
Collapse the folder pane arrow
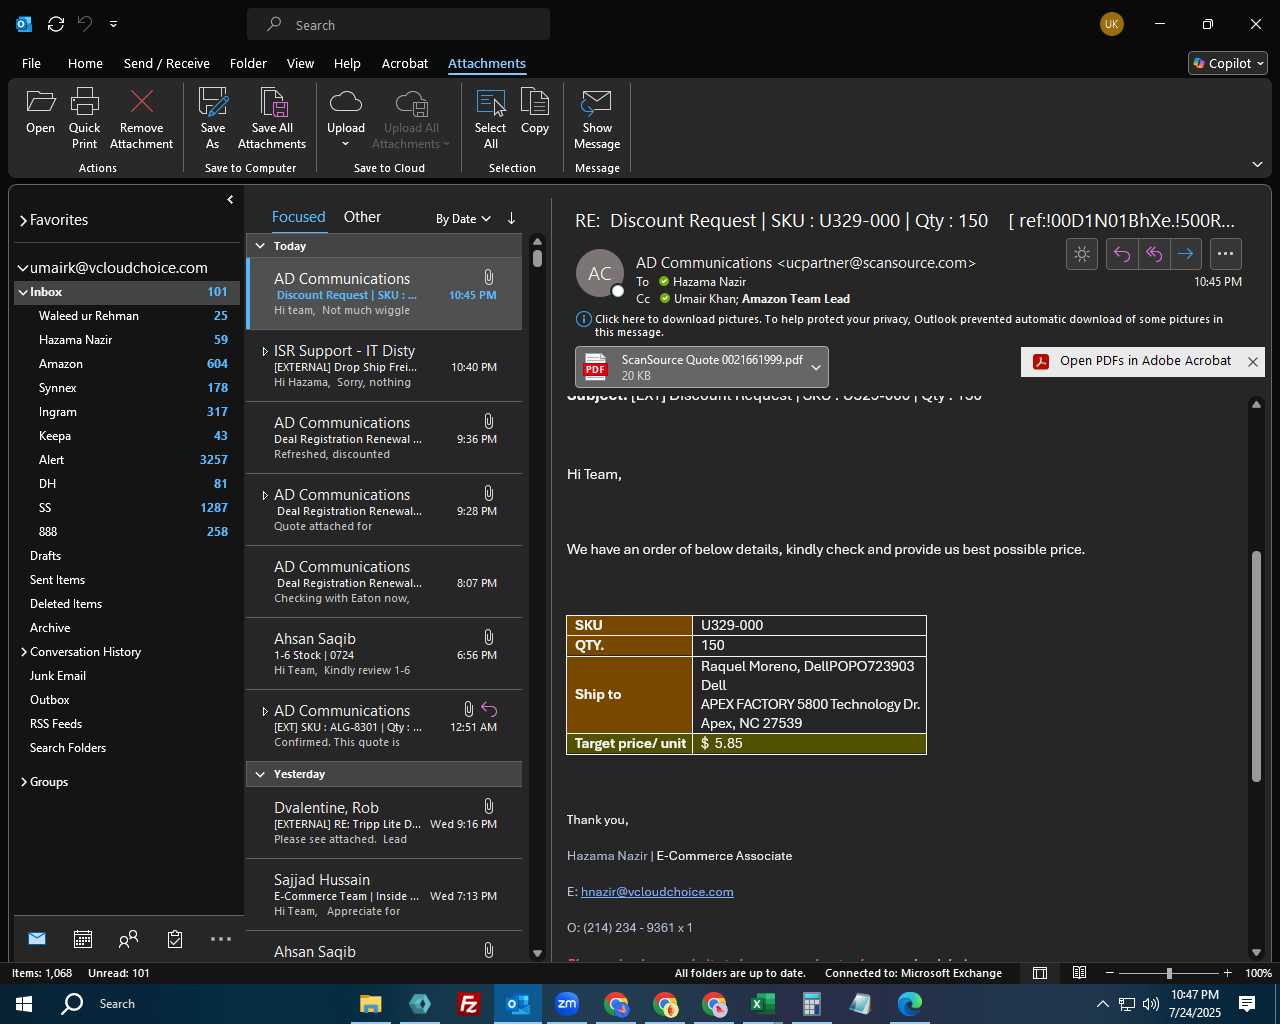click(230, 200)
